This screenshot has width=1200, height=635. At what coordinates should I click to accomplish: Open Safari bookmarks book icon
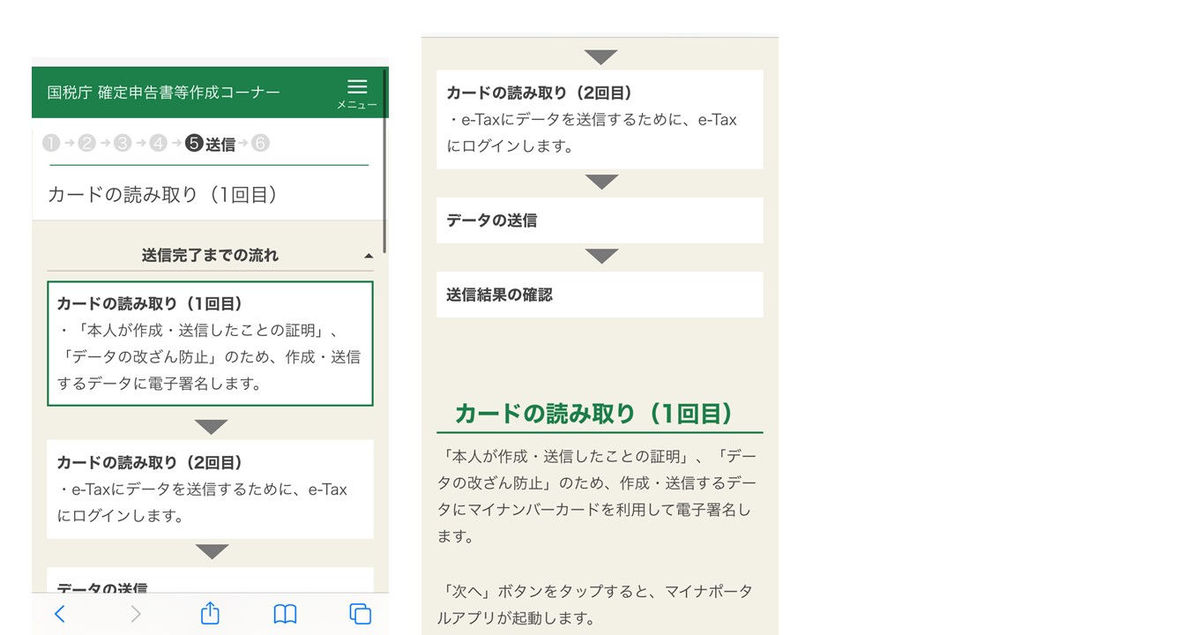(286, 614)
